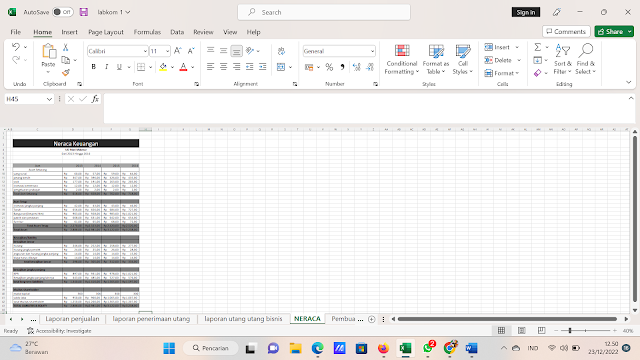Click the Borders icon
Image resolution: width=640 pixels, height=360 pixels.
point(141,67)
